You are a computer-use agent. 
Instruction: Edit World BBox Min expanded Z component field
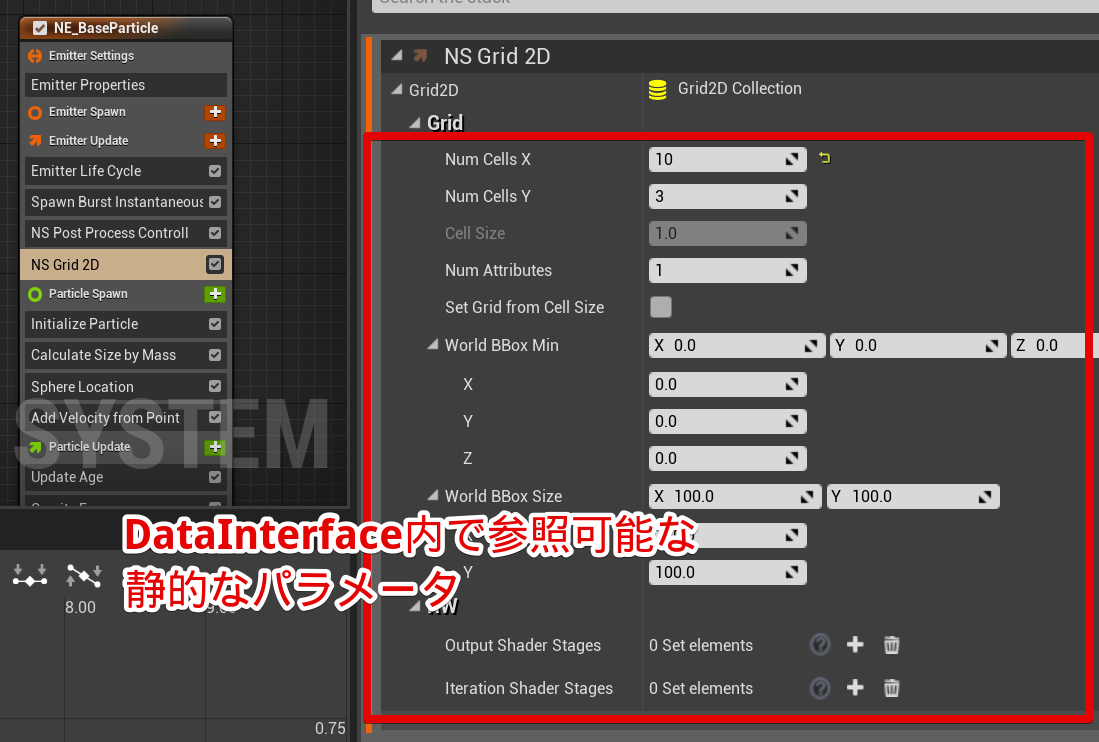click(728, 458)
